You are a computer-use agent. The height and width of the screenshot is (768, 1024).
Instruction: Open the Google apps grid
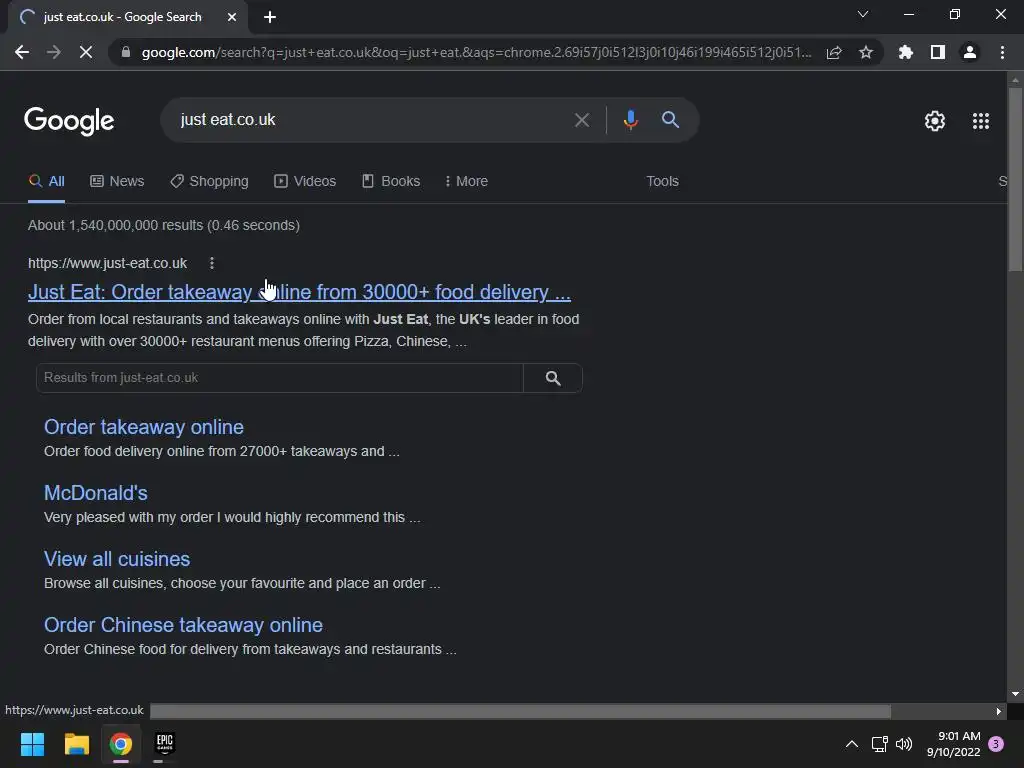(x=981, y=121)
